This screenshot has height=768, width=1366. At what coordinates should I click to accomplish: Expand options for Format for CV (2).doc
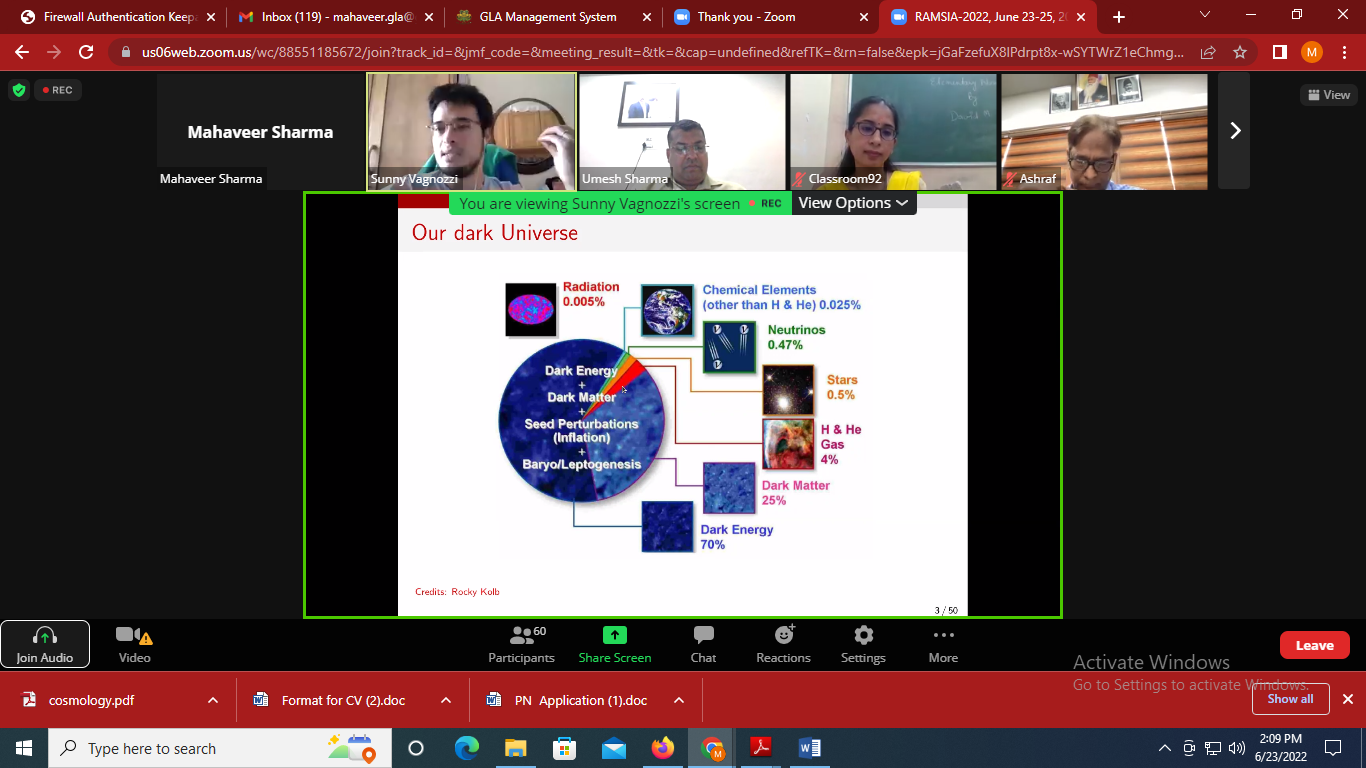[x=445, y=700]
